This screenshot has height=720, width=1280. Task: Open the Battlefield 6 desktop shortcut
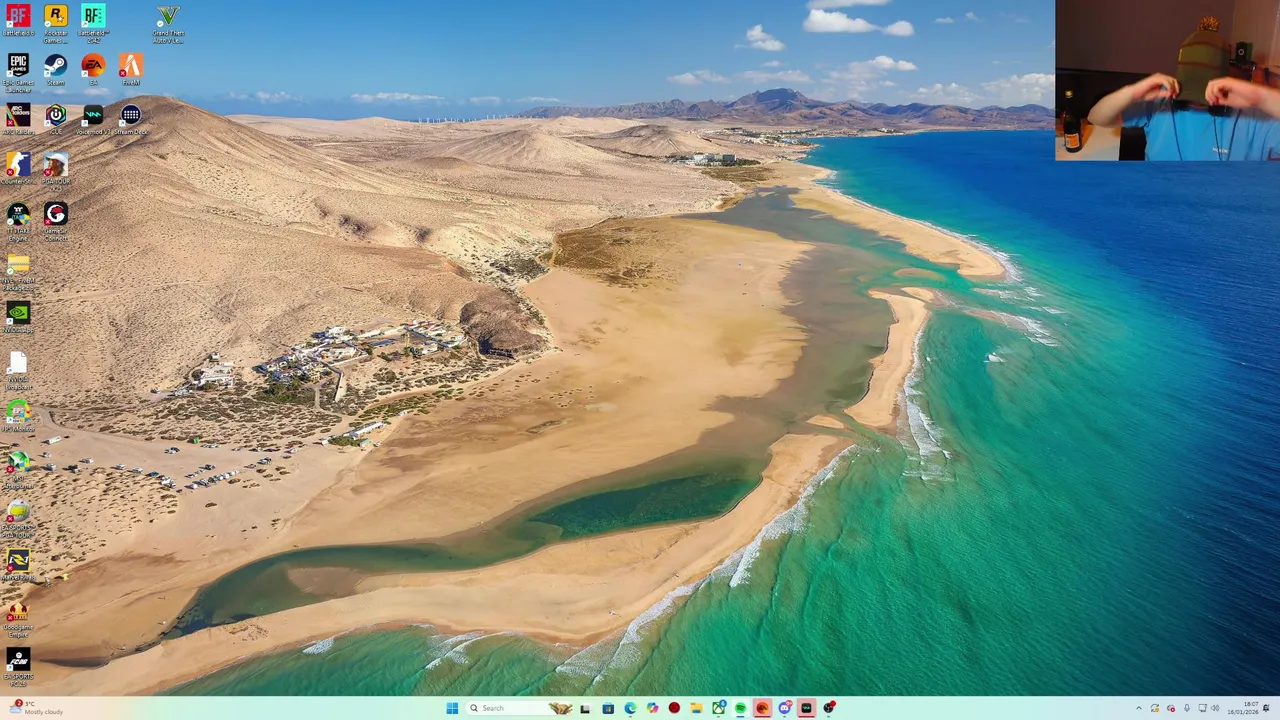coord(18,22)
